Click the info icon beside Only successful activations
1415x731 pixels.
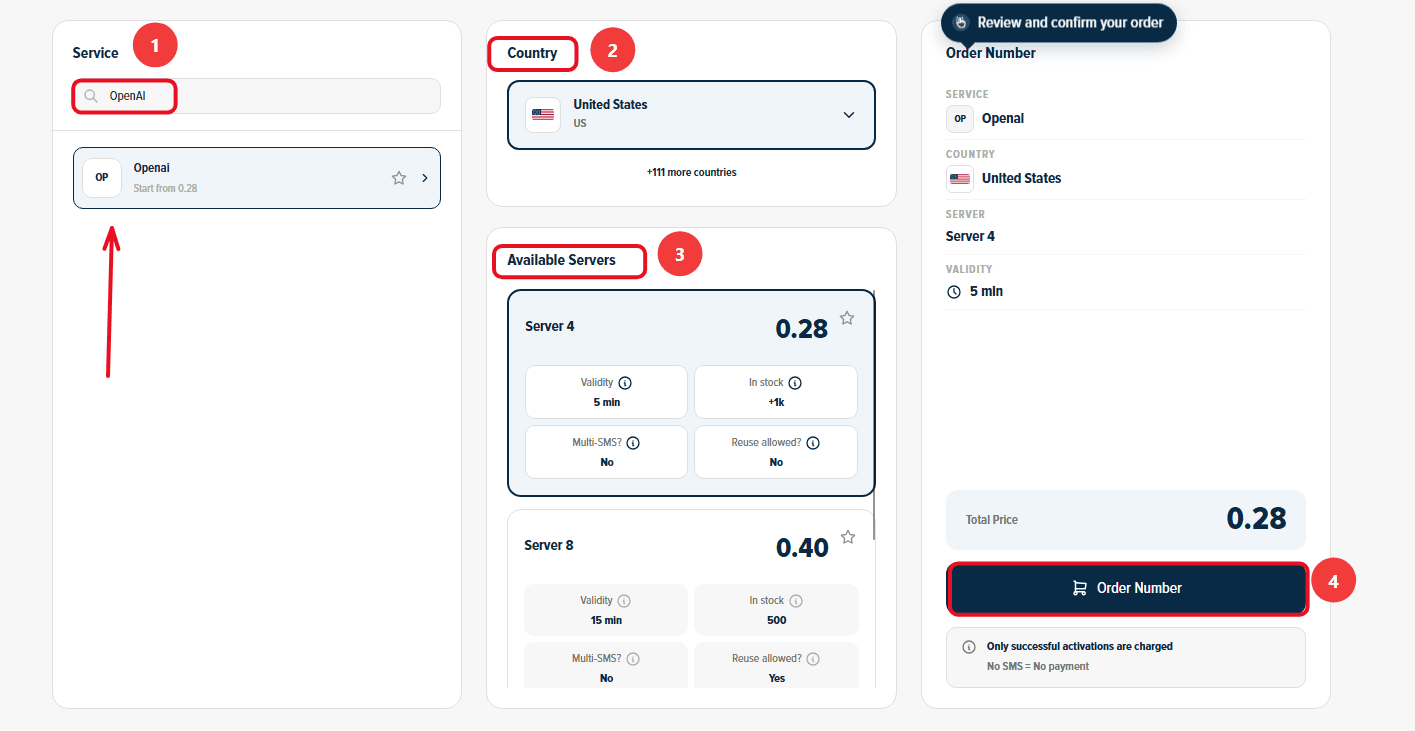click(968, 647)
